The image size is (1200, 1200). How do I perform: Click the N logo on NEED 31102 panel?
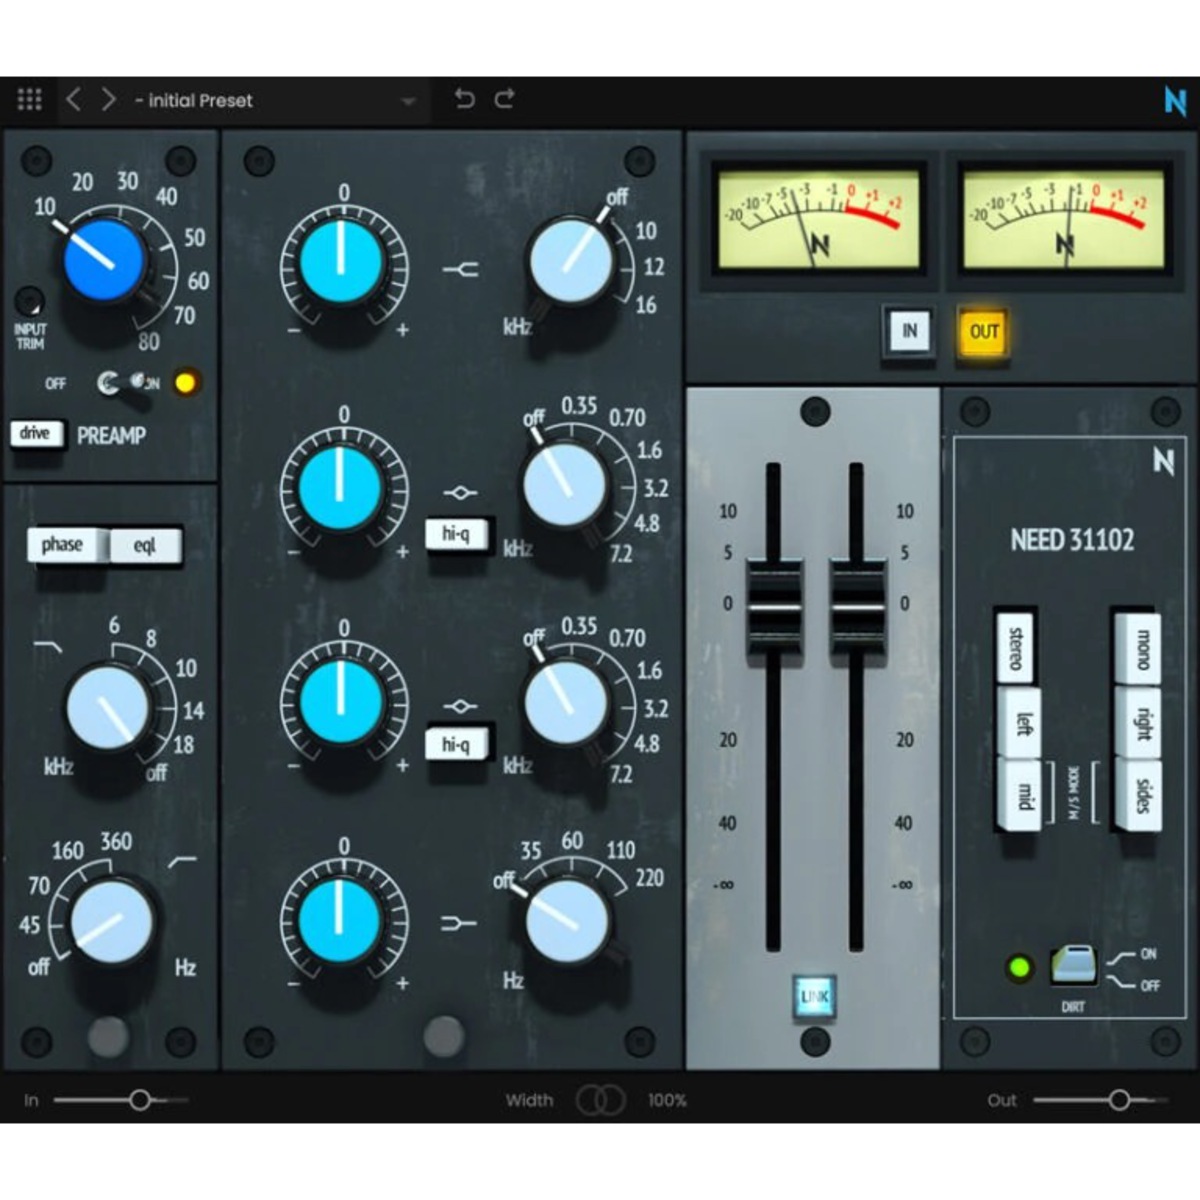tap(1162, 461)
